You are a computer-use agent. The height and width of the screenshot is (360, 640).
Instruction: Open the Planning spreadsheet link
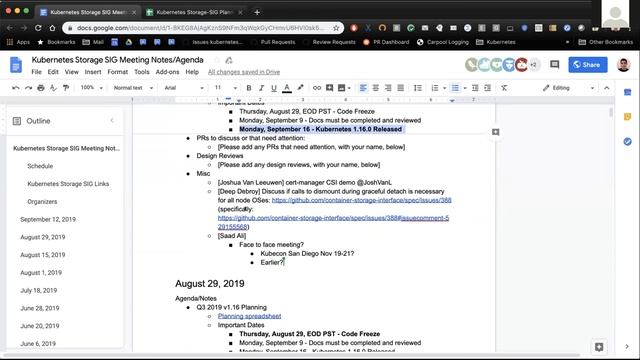(x=249, y=316)
